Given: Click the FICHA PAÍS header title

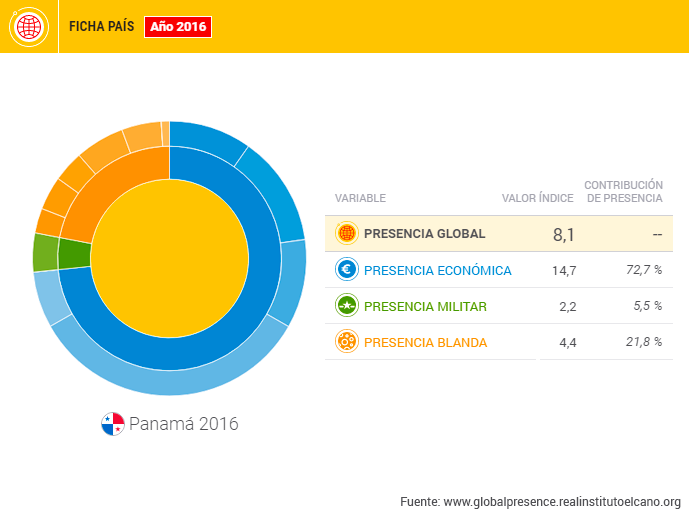Looking at the screenshot, I should (x=101, y=27).
